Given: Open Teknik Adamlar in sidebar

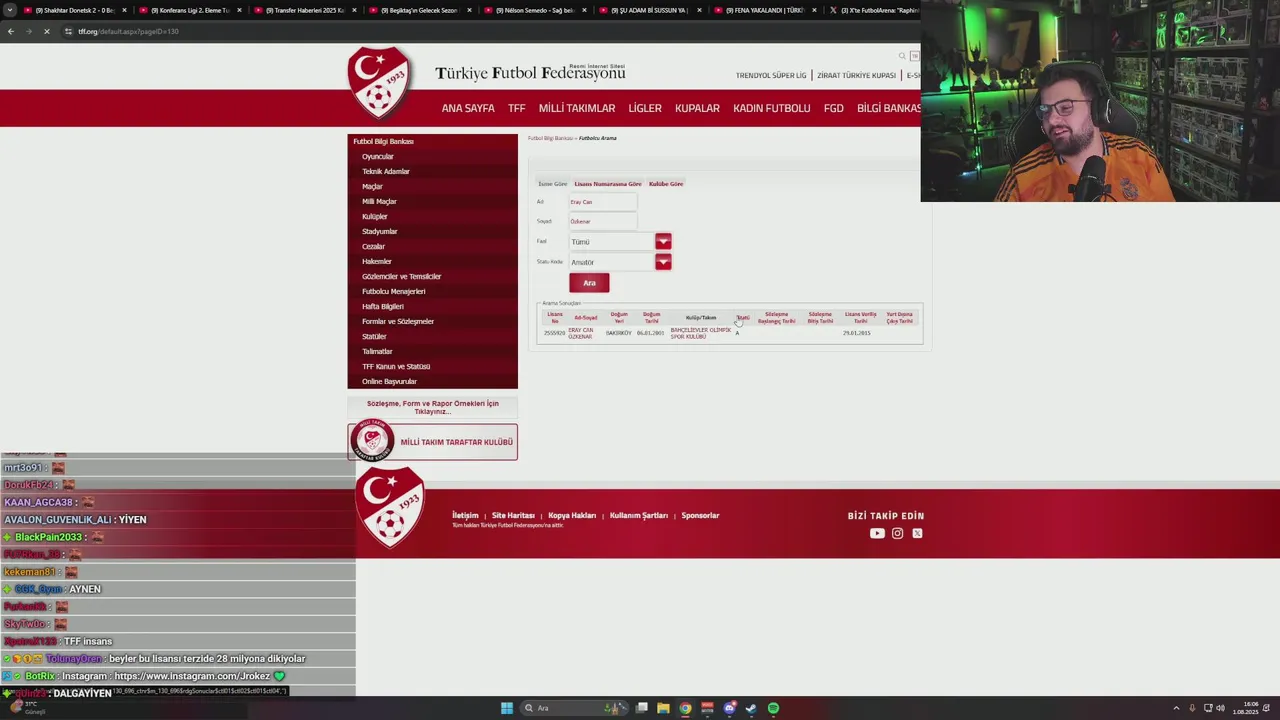Looking at the screenshot, I should pyautogui.click(x=386, y=171).
